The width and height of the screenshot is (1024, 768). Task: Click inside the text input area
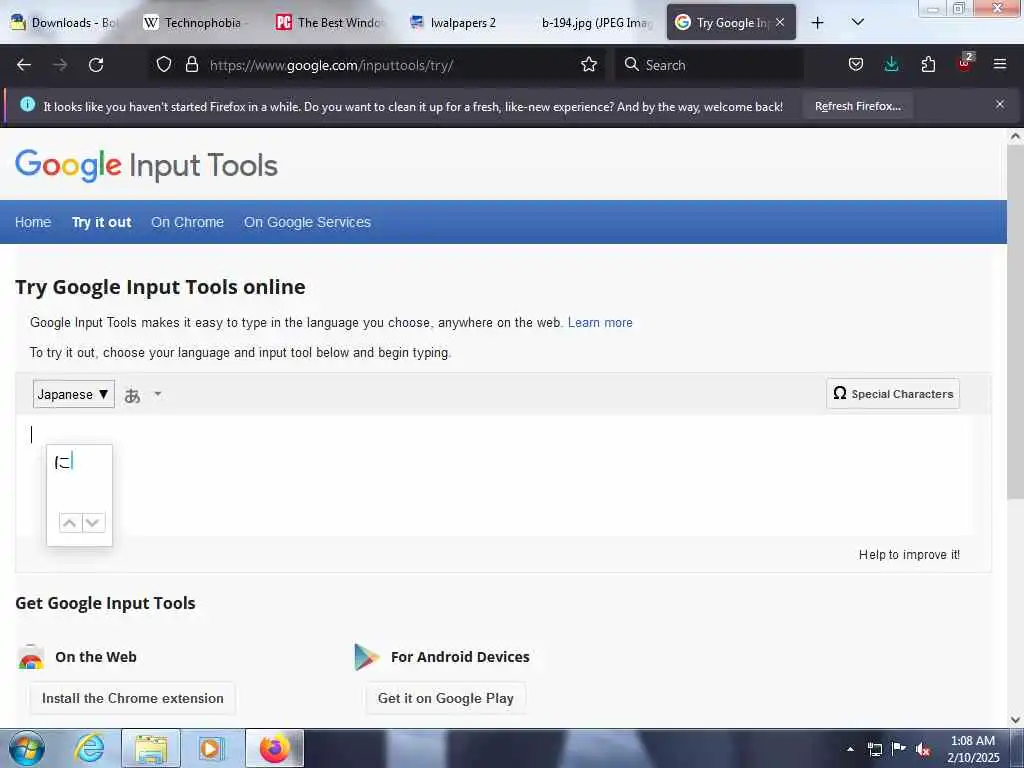click(503, 475)
